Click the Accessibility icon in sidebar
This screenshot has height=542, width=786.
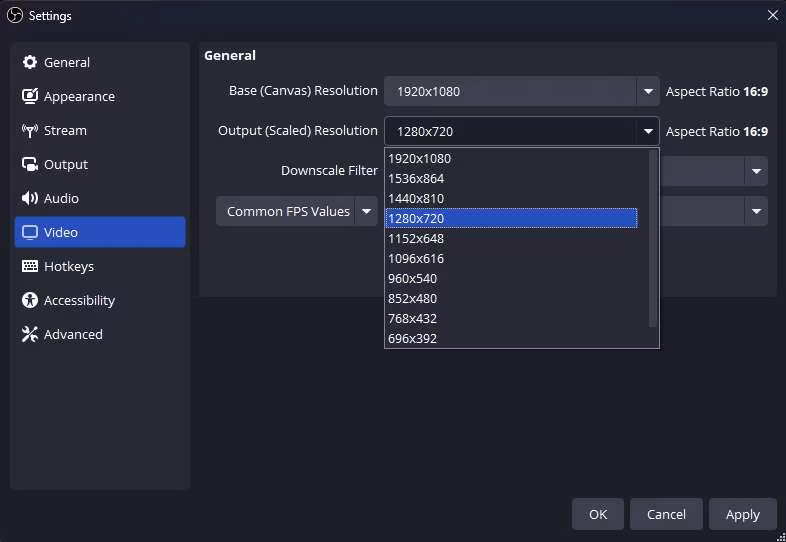pos(30,301)
